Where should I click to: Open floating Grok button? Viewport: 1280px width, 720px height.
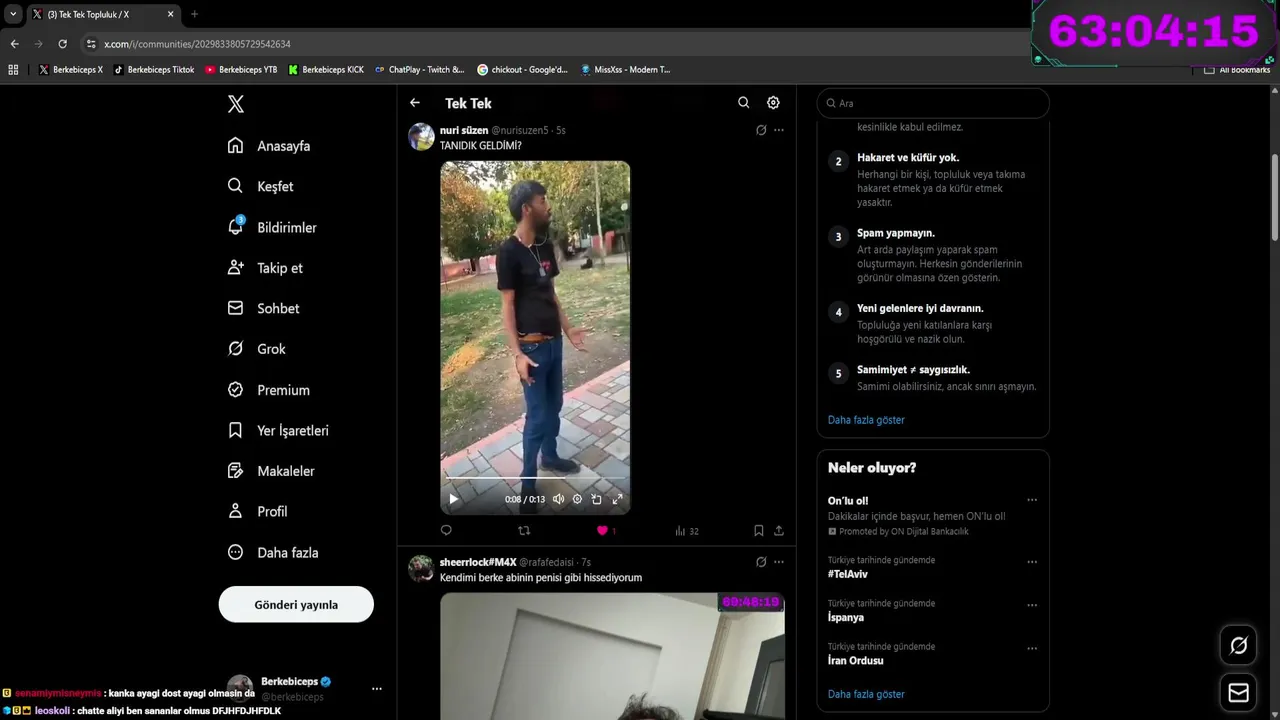(1238, 646)
